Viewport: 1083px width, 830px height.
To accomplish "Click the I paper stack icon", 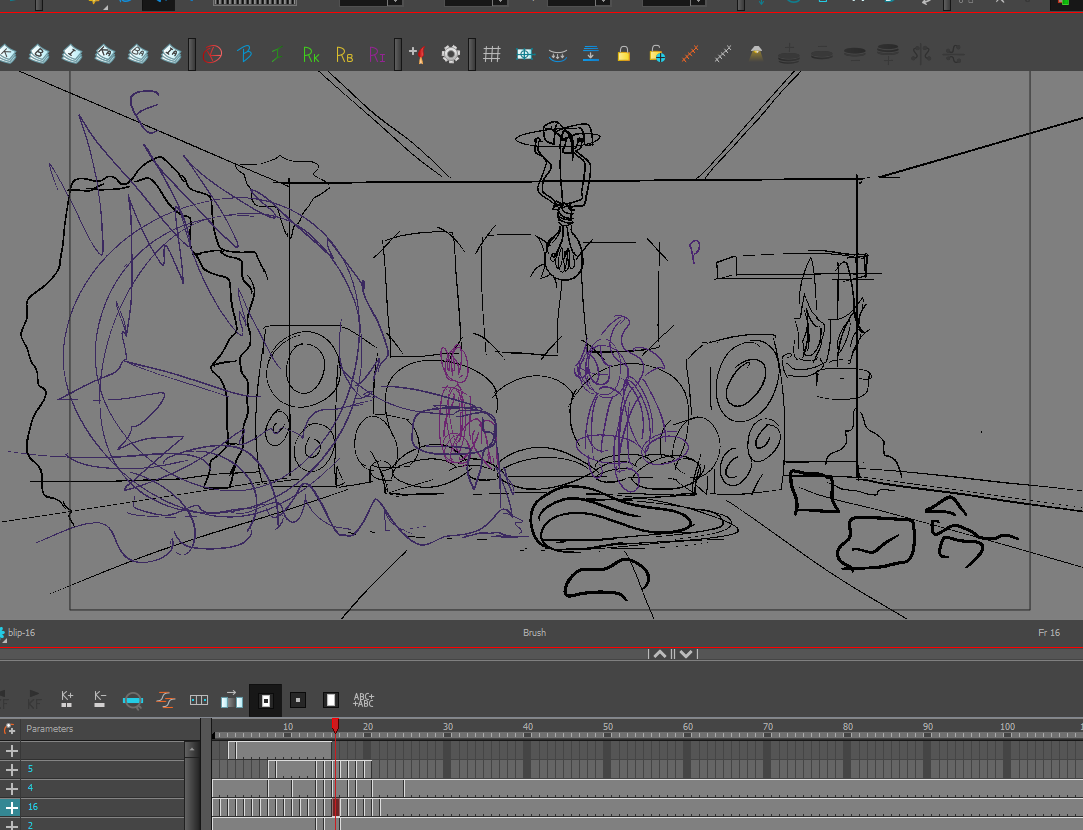I will point(72,54).
